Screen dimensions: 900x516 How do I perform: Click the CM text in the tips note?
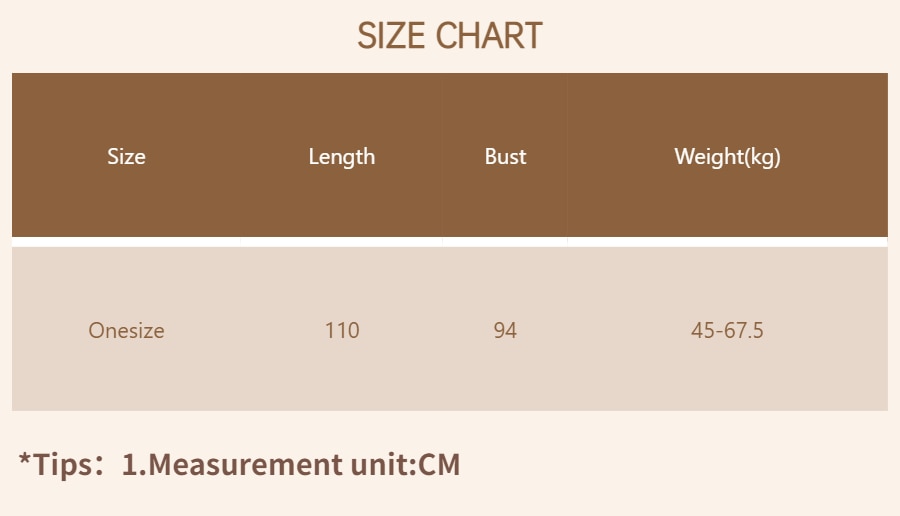point(438,465)
